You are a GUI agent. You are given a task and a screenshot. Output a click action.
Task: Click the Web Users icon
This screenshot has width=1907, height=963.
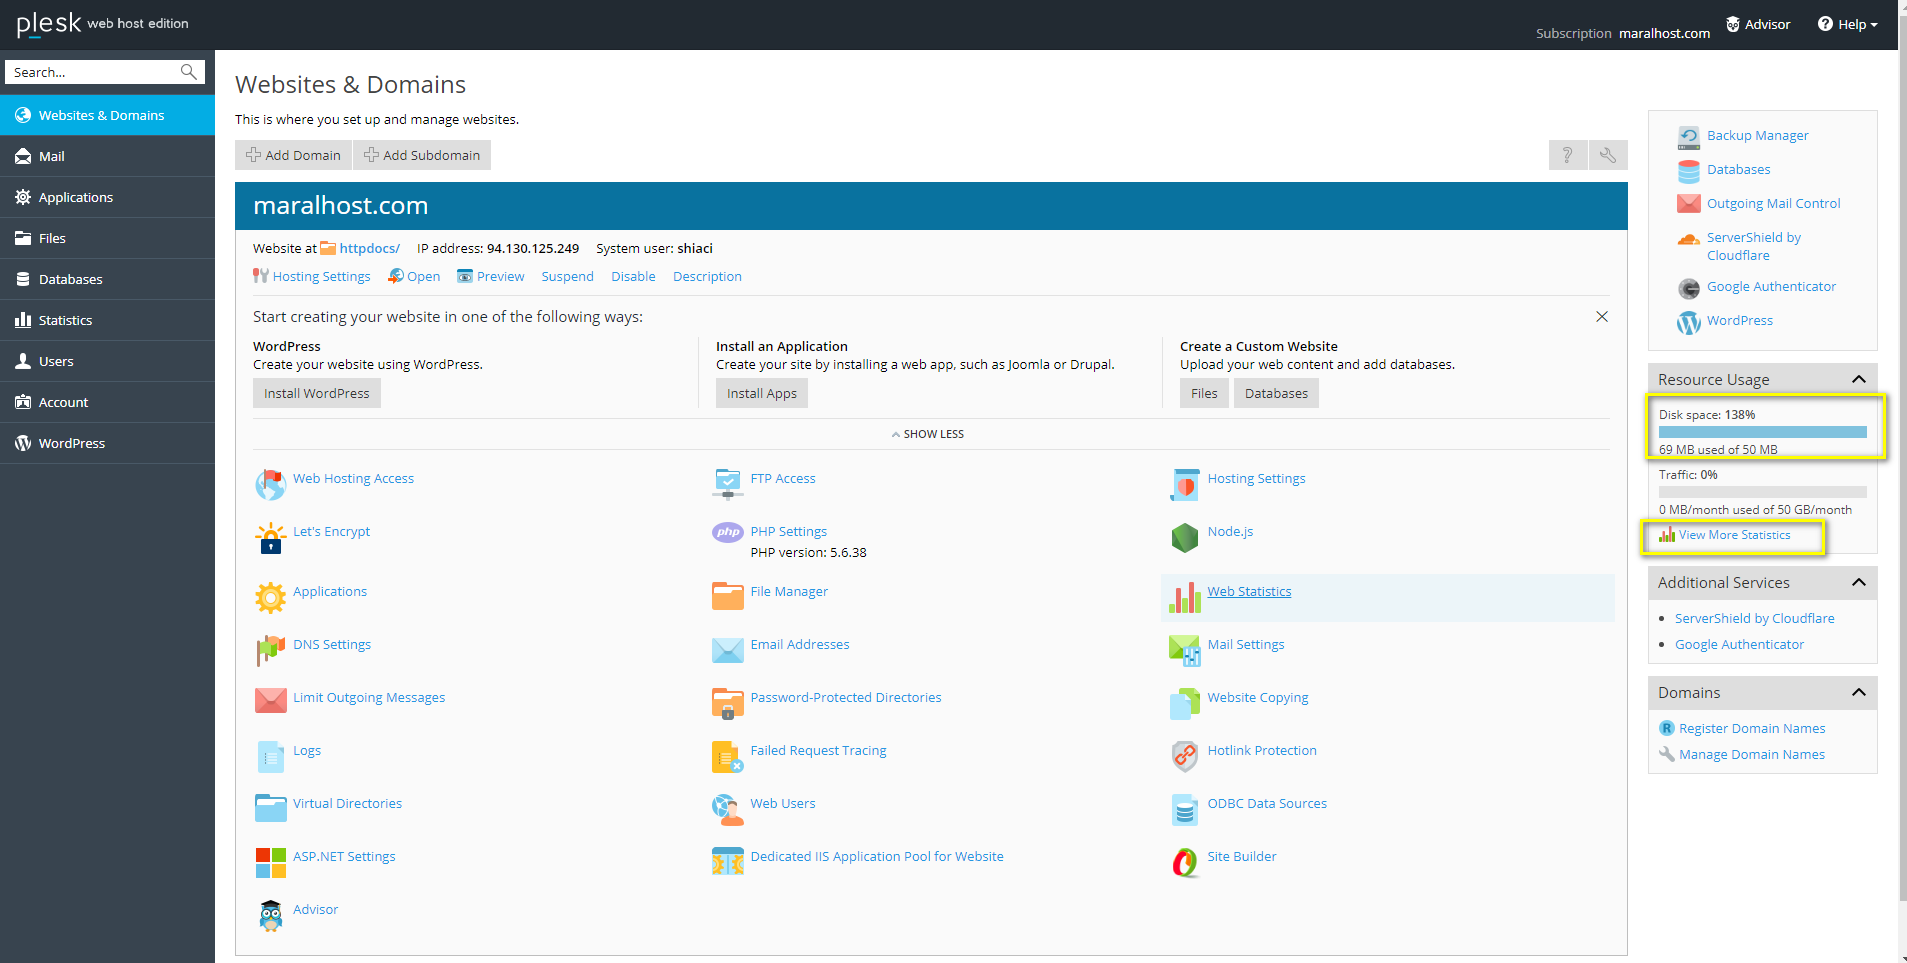tap(728, 810)
